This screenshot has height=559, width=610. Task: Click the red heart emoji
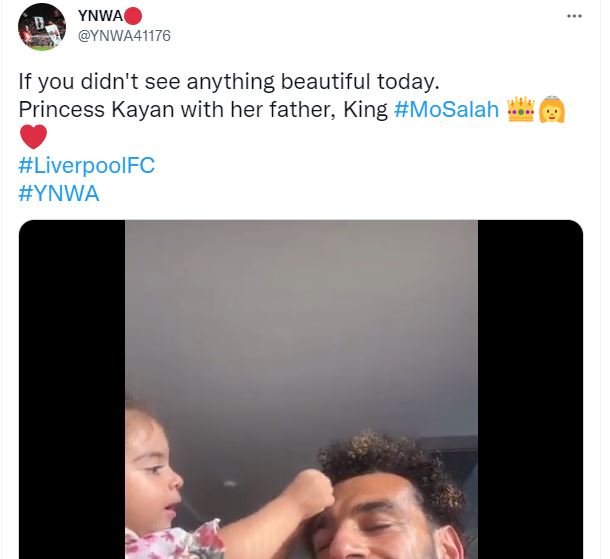tap(35, 137)
